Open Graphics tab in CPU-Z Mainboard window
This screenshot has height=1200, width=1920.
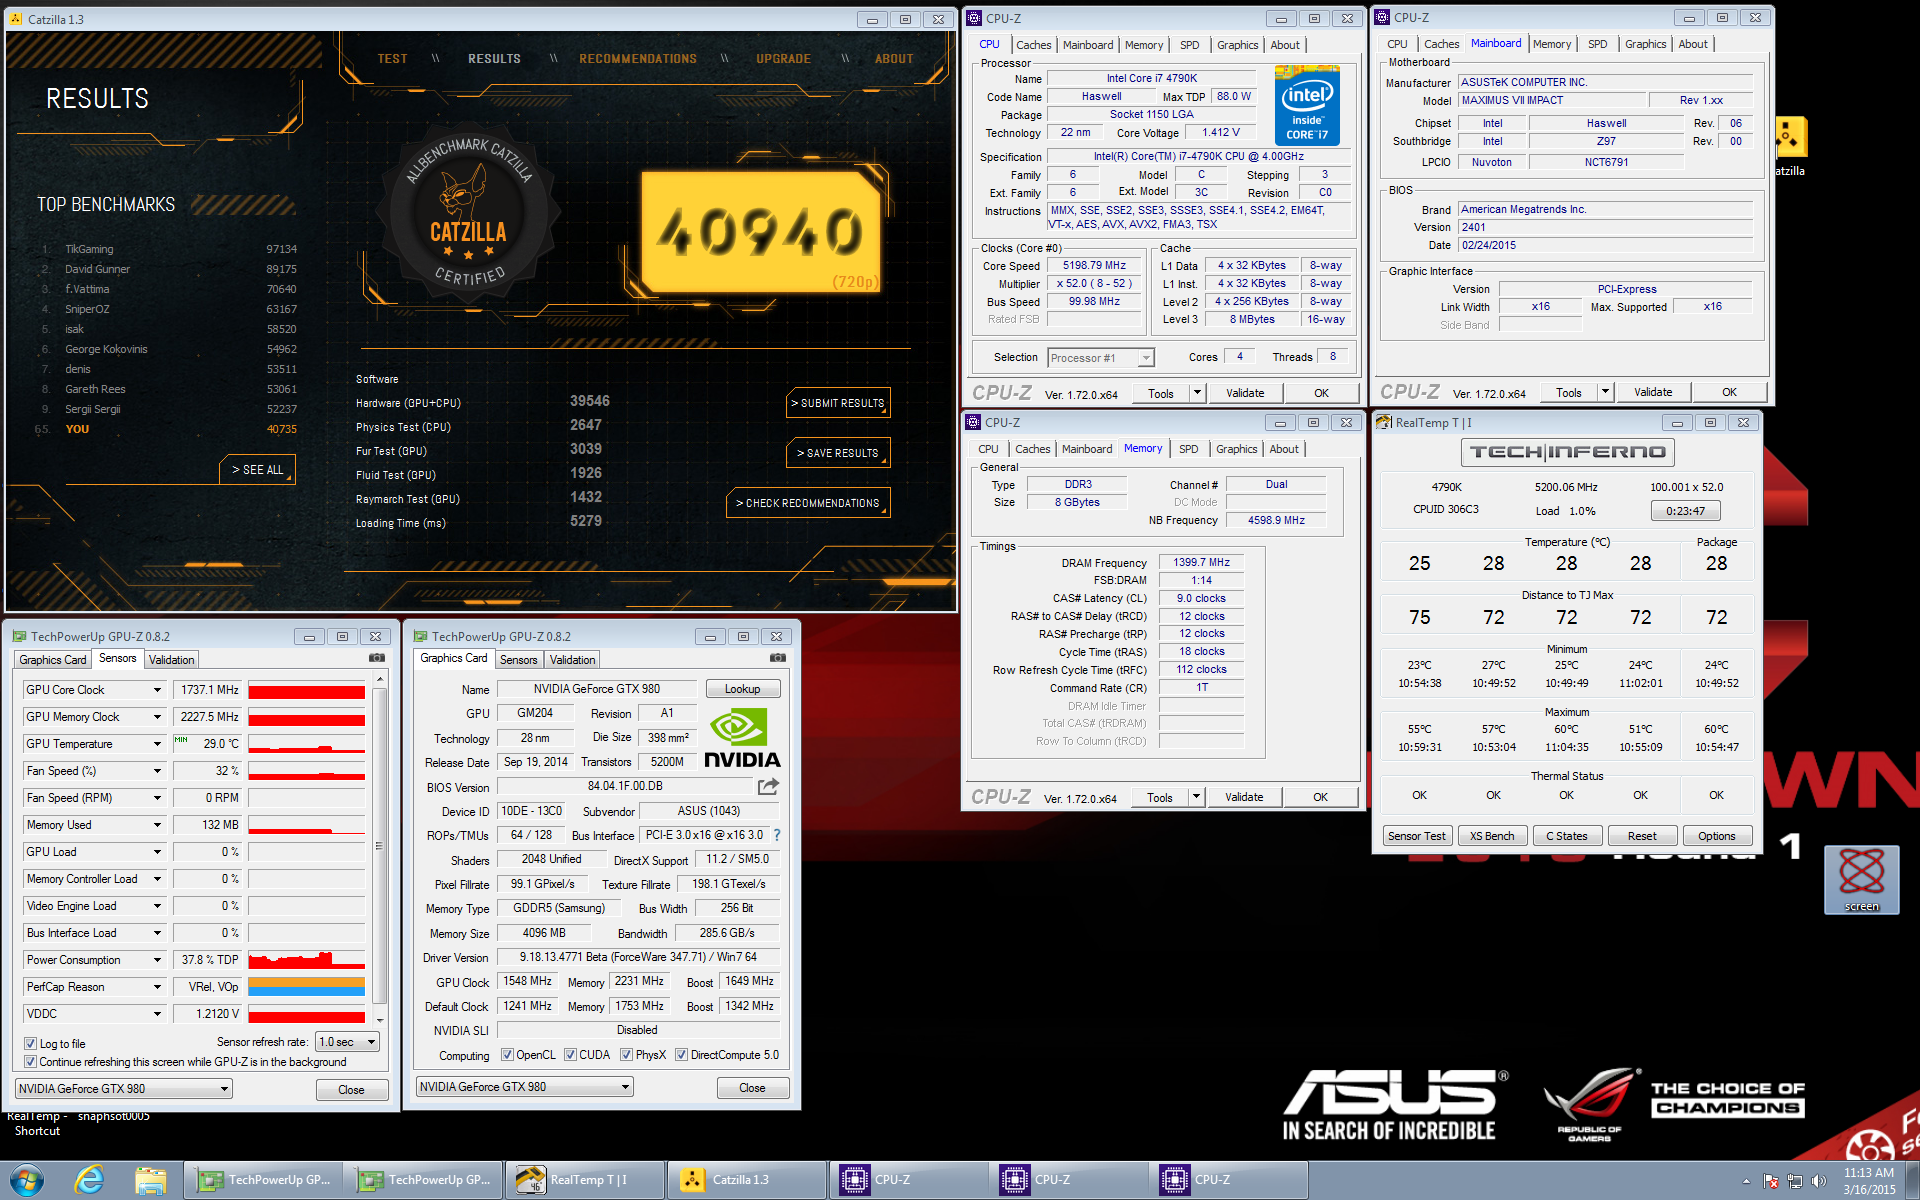pyautogui.click(x=1645, y=44)
